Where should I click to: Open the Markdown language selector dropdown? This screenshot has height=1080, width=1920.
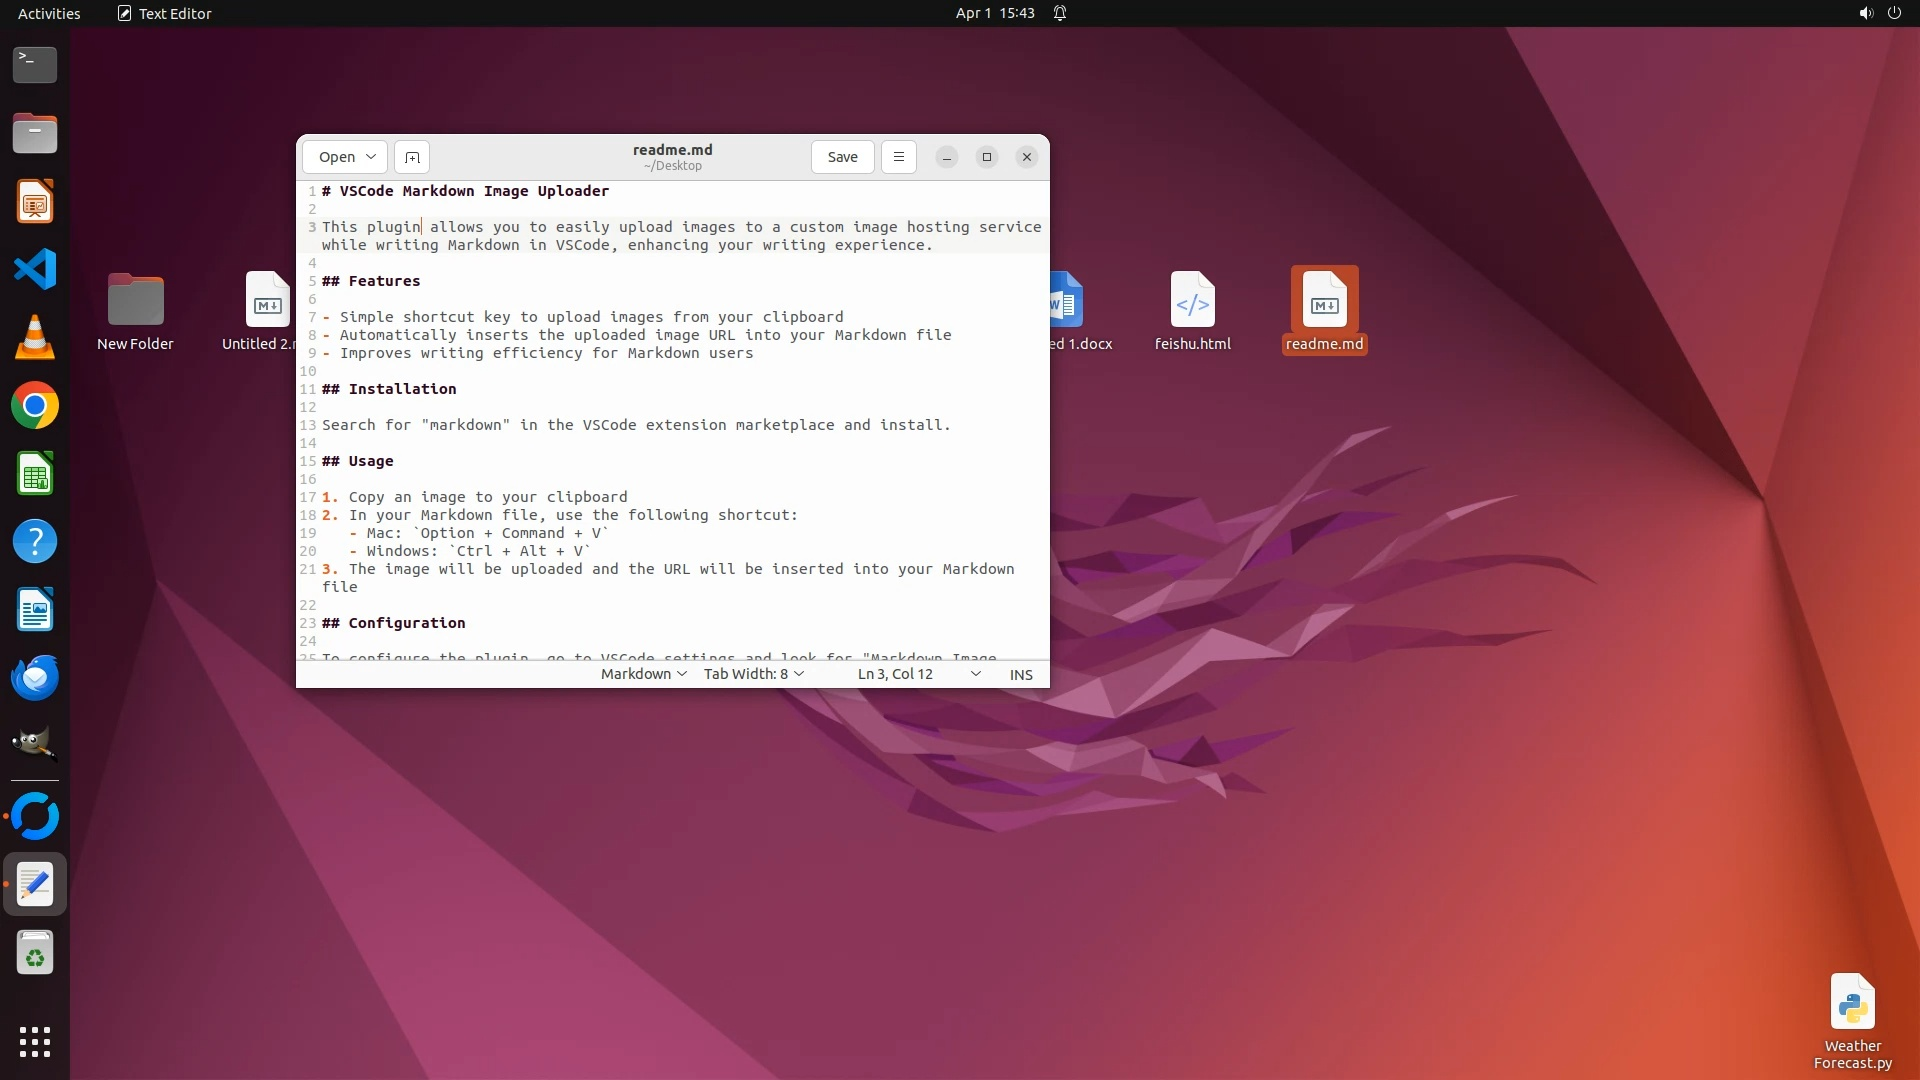click(x=643, y=674)
